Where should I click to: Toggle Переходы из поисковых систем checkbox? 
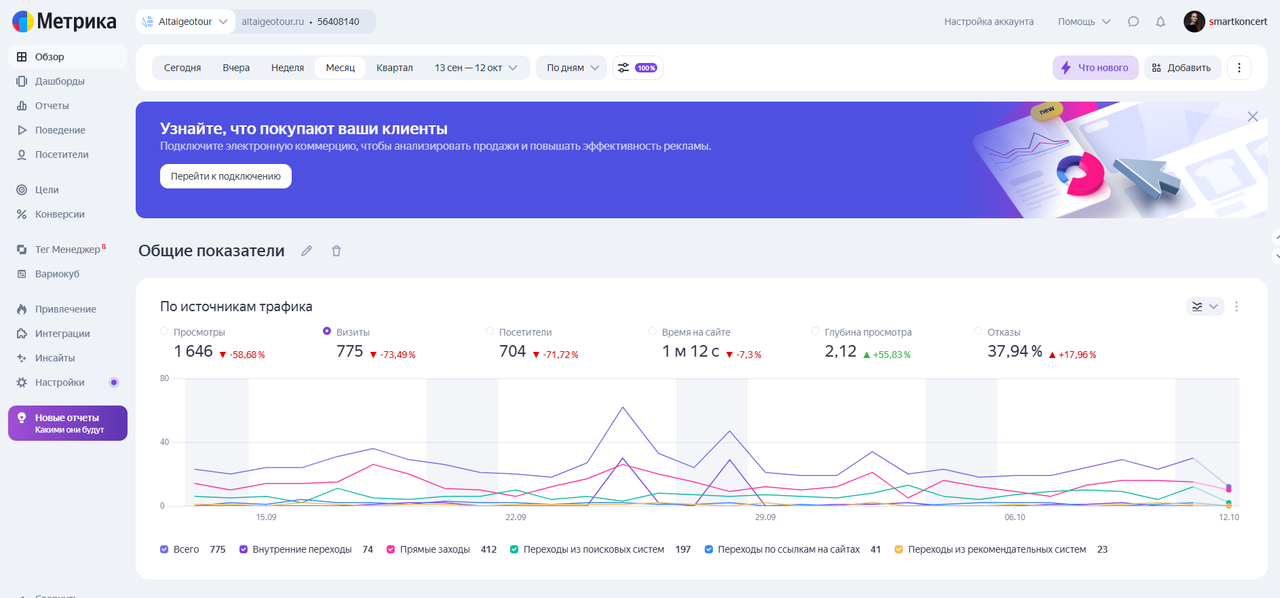click(514, 549)
